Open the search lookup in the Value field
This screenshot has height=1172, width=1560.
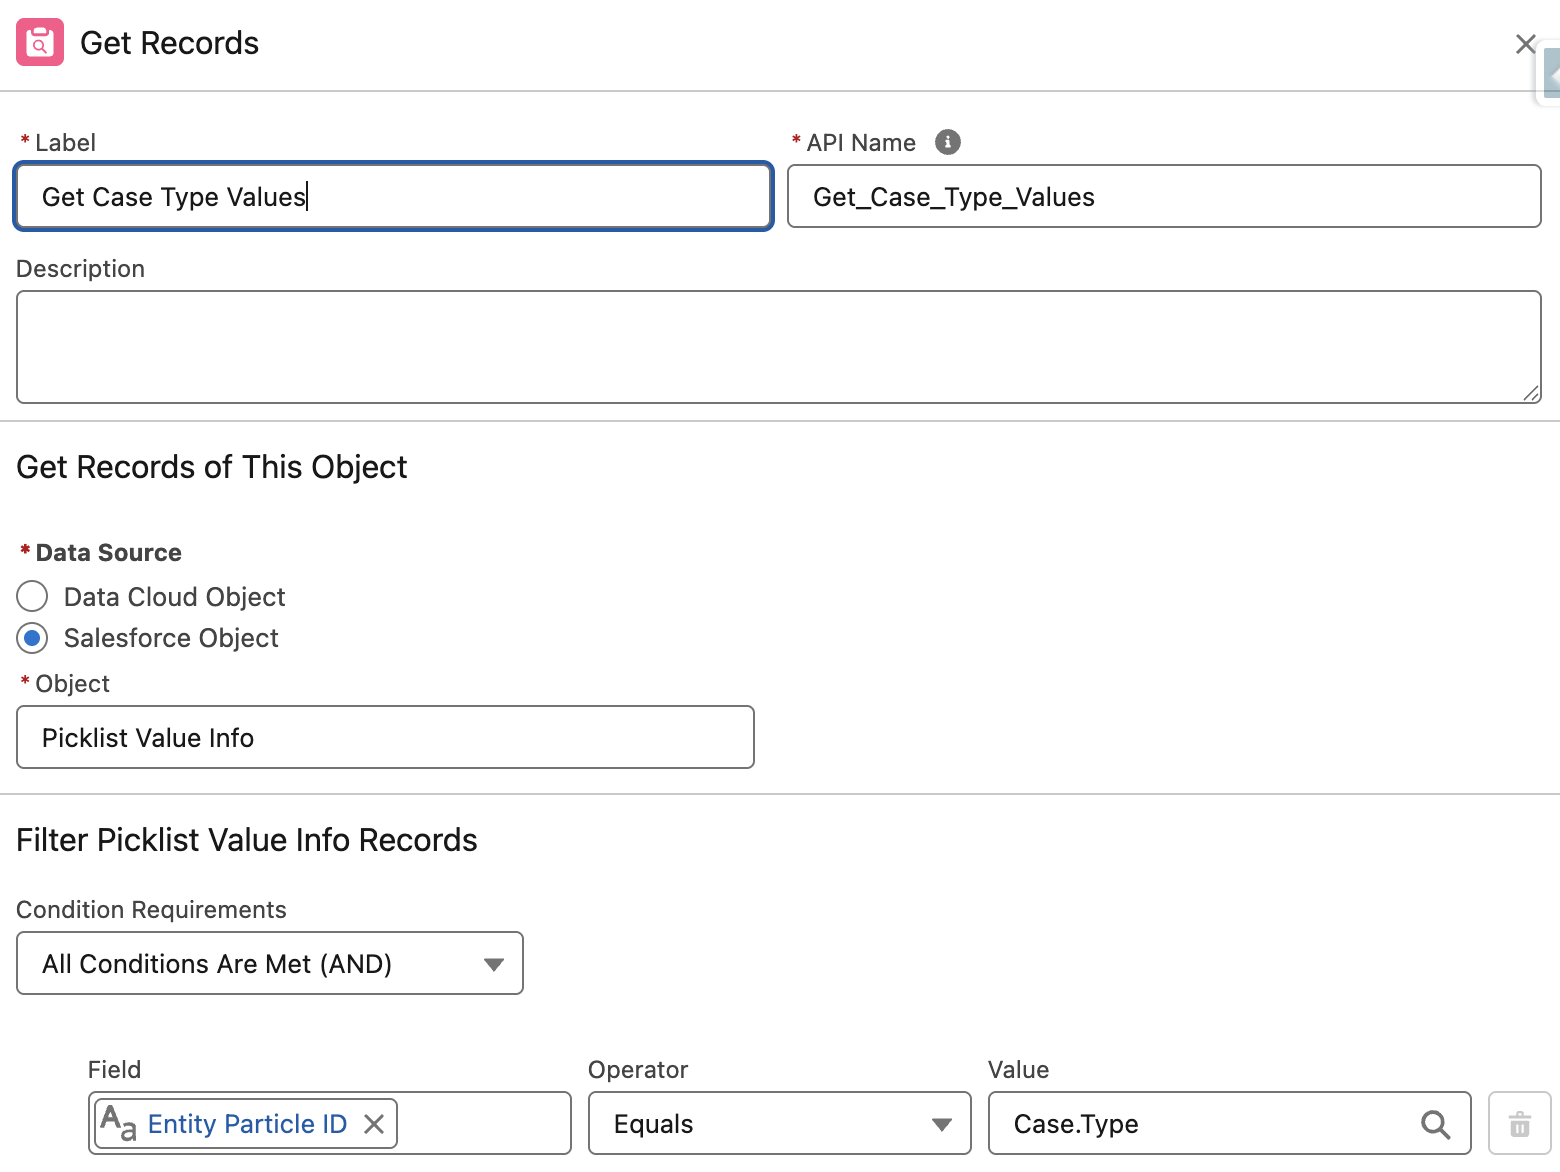click(x=1437, y=1124)
